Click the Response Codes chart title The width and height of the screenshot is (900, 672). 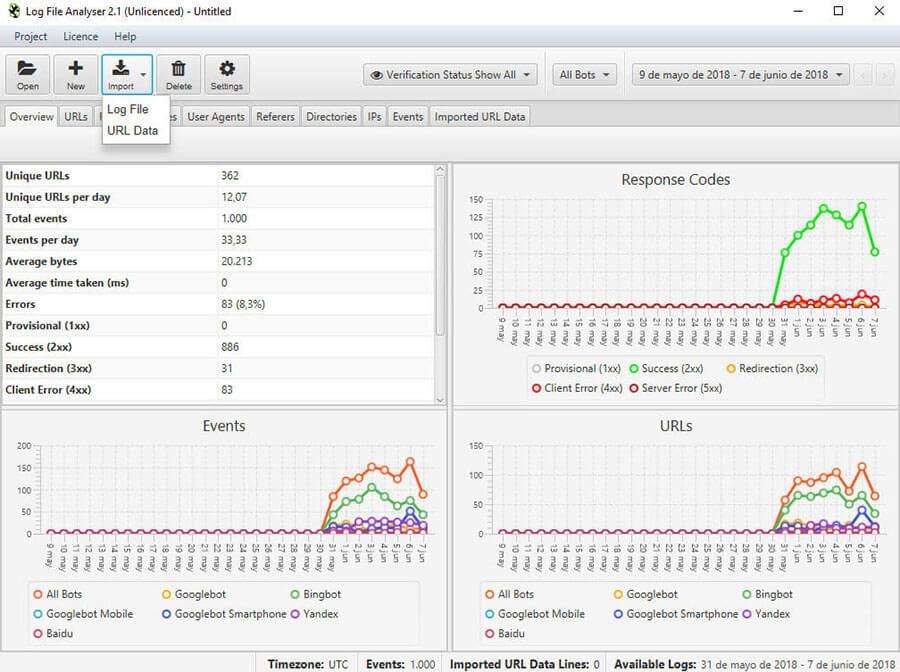(x=676, y=180)
